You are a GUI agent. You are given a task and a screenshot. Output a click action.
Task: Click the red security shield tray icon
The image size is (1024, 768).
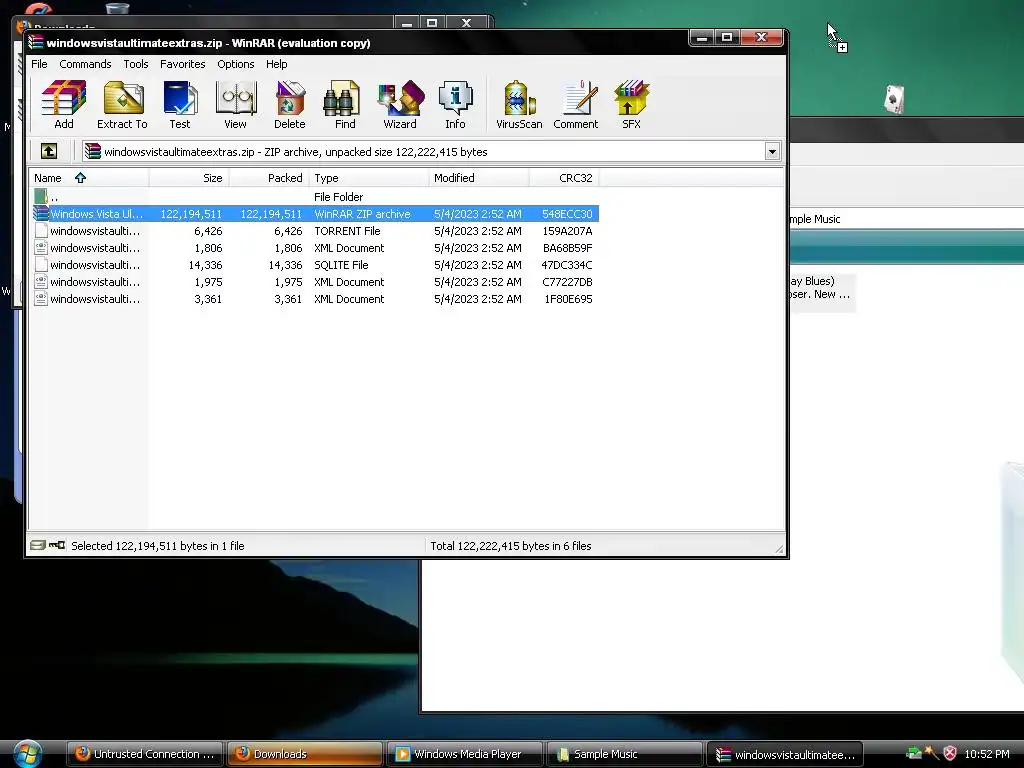point(950,754)
